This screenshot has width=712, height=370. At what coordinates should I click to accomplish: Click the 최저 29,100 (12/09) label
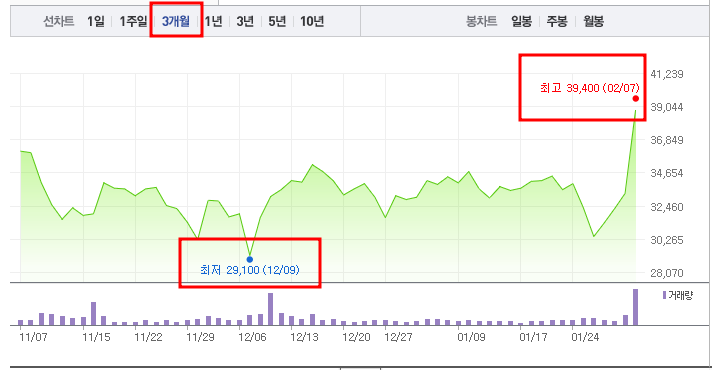pos(250,270)
